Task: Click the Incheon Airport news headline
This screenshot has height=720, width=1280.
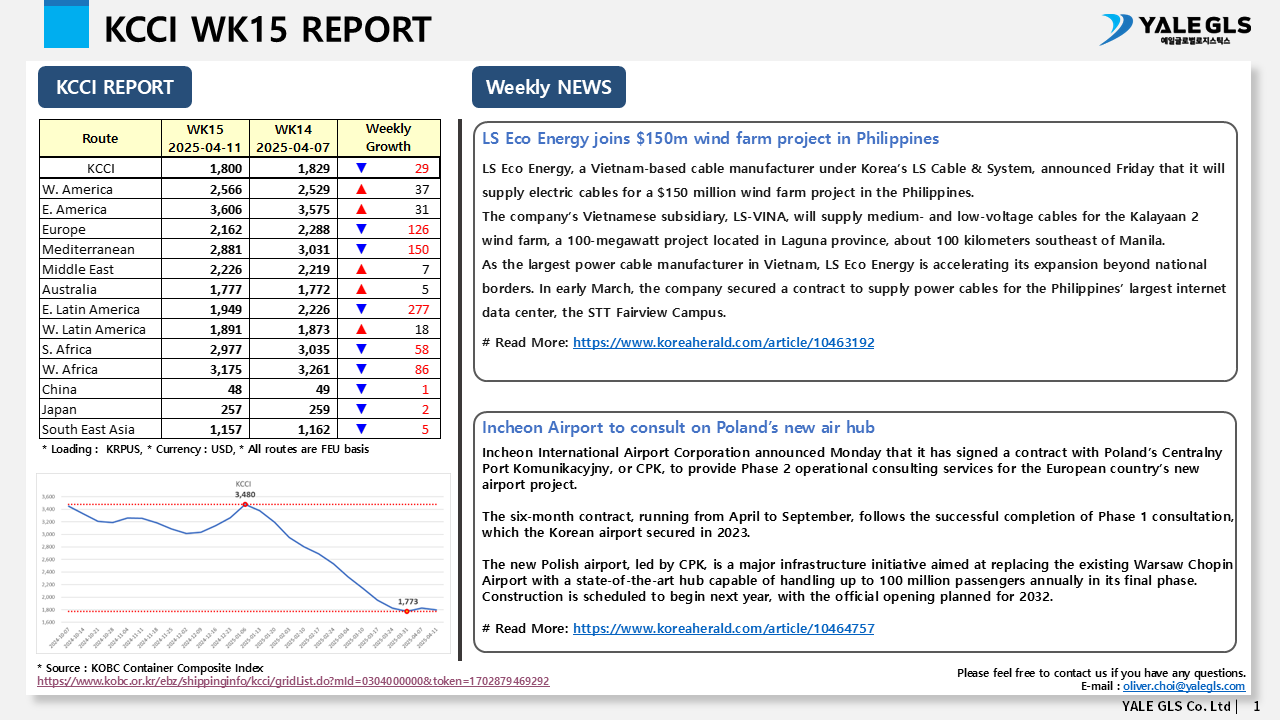Action: tap(678, 427)
